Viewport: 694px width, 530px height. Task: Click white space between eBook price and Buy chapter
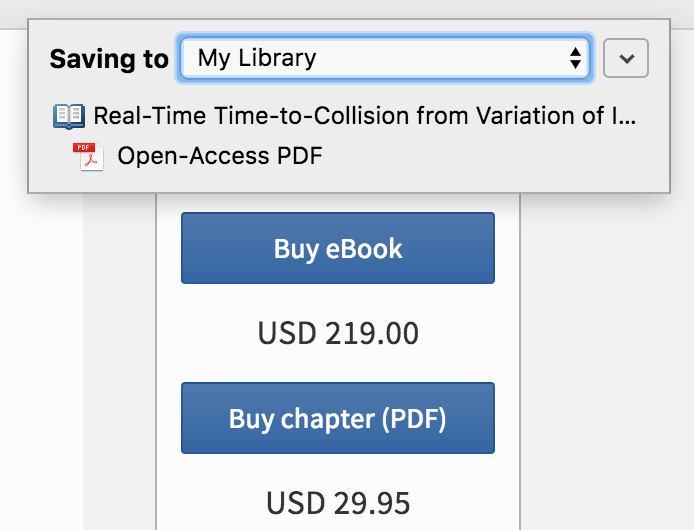(338, 366)
